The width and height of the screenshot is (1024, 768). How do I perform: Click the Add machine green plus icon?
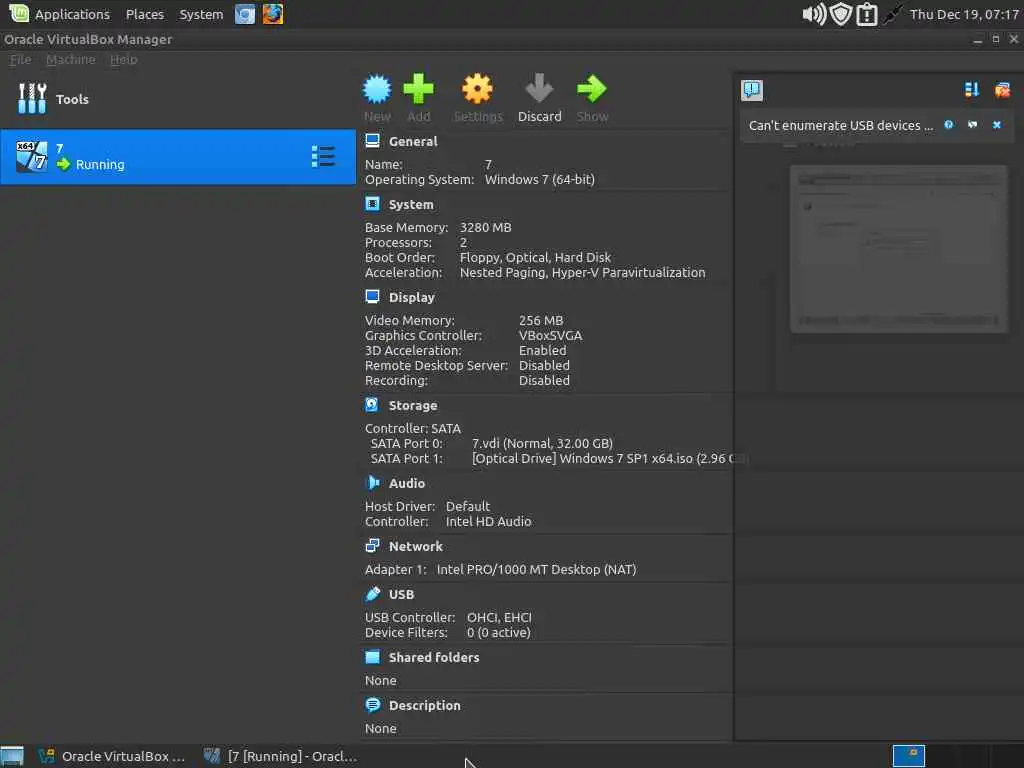[x=419, y=89]
